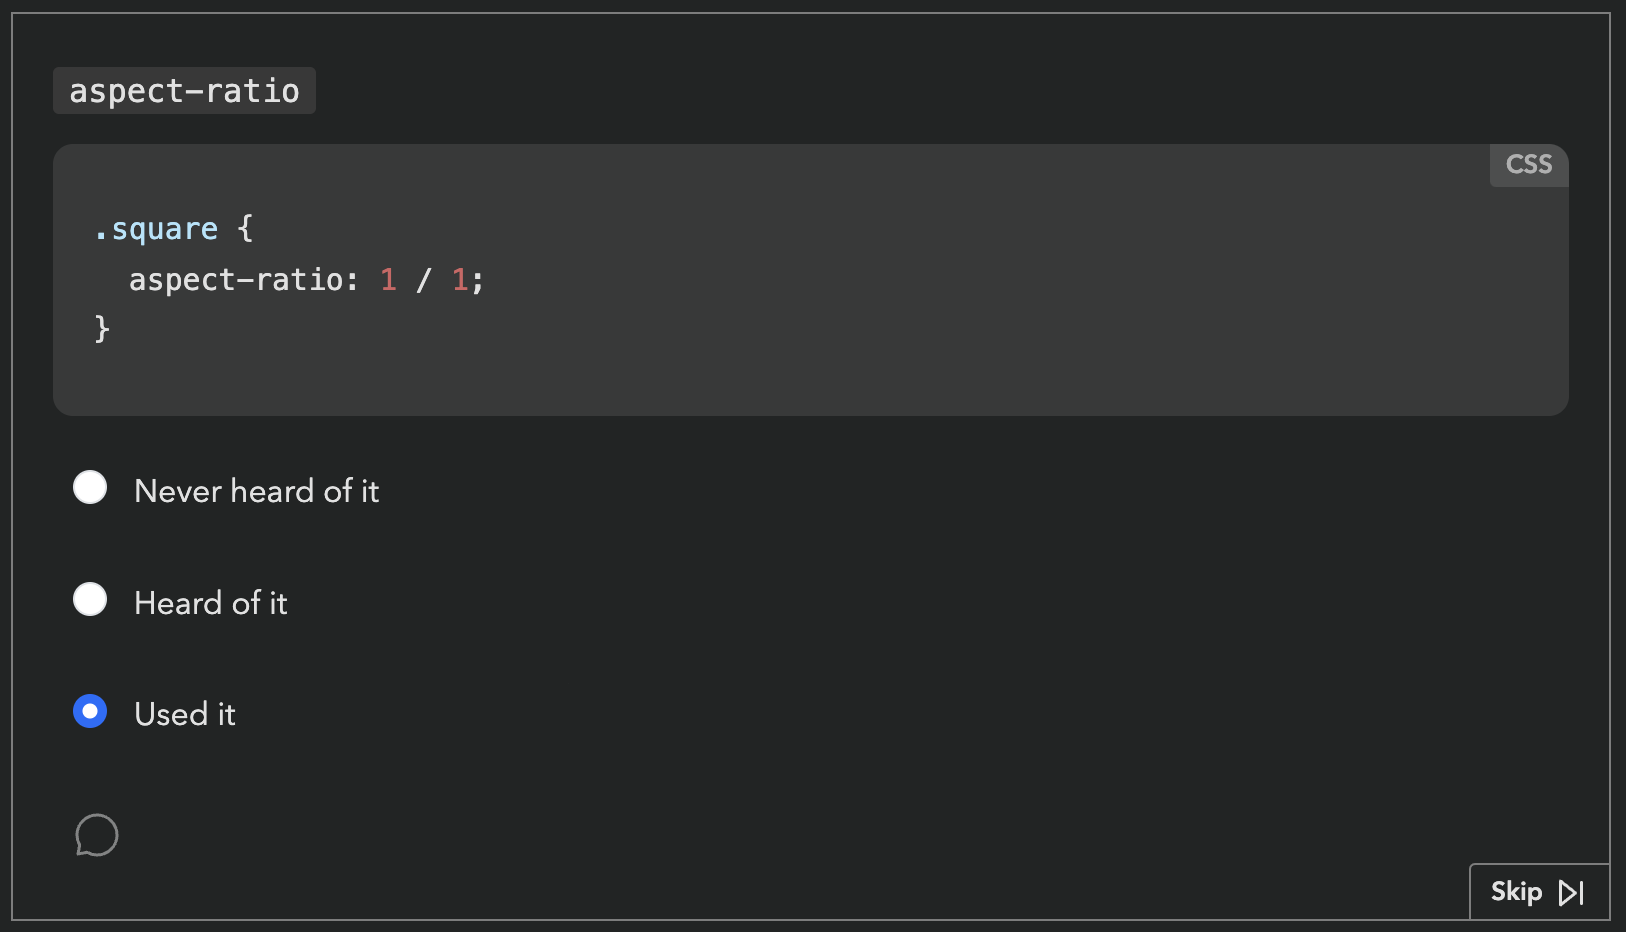Click the 'Used it' option label

(184, 713)
